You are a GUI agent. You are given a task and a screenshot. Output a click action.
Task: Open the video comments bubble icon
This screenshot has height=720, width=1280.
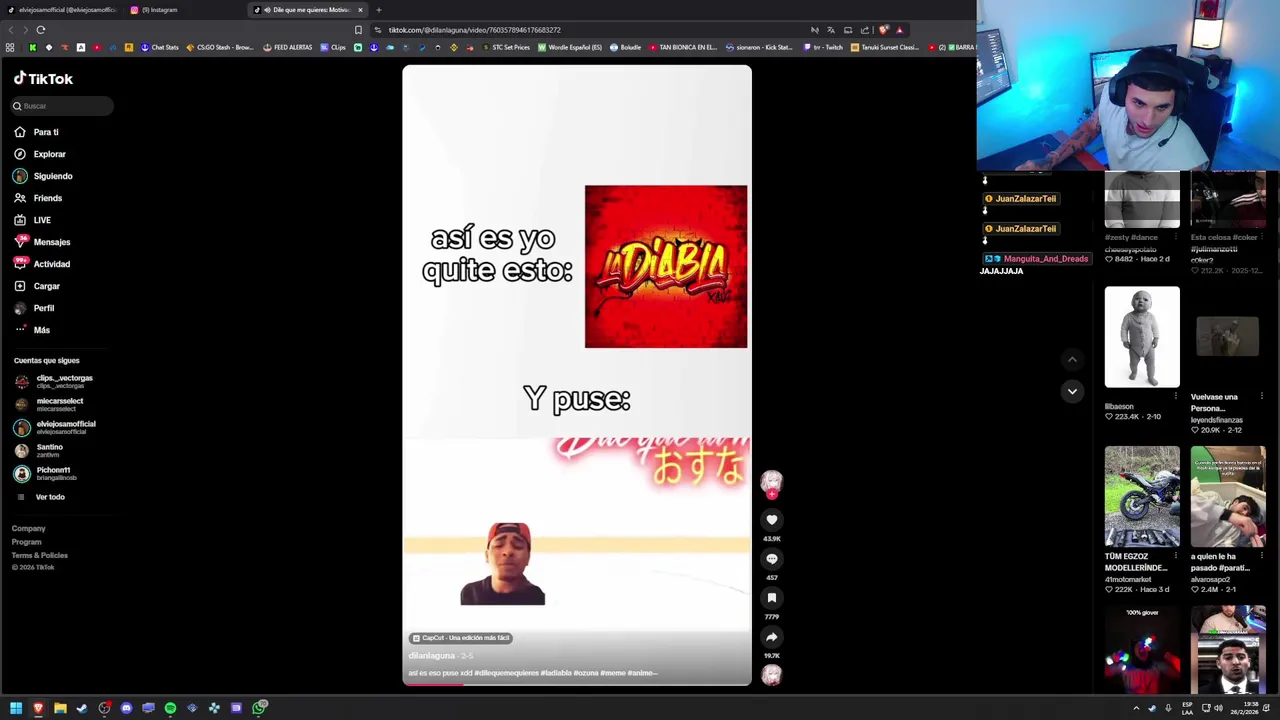[771, 559]
